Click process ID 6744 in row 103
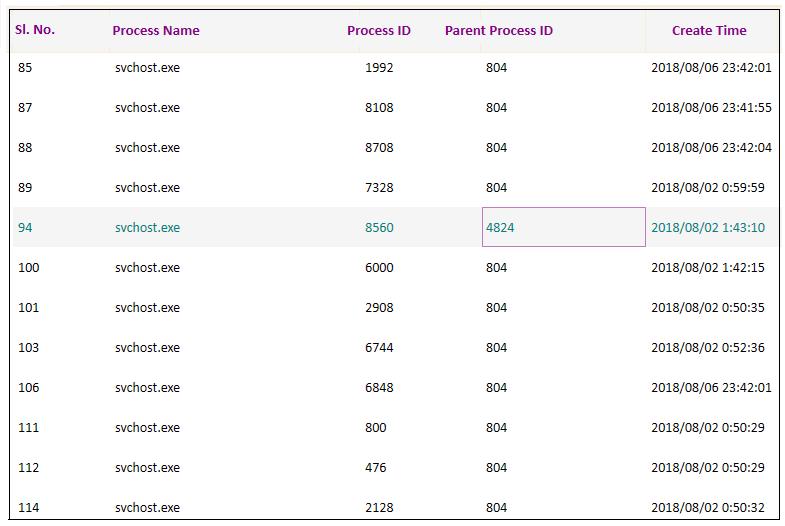The image size is (785, 526). pos(379,348)
